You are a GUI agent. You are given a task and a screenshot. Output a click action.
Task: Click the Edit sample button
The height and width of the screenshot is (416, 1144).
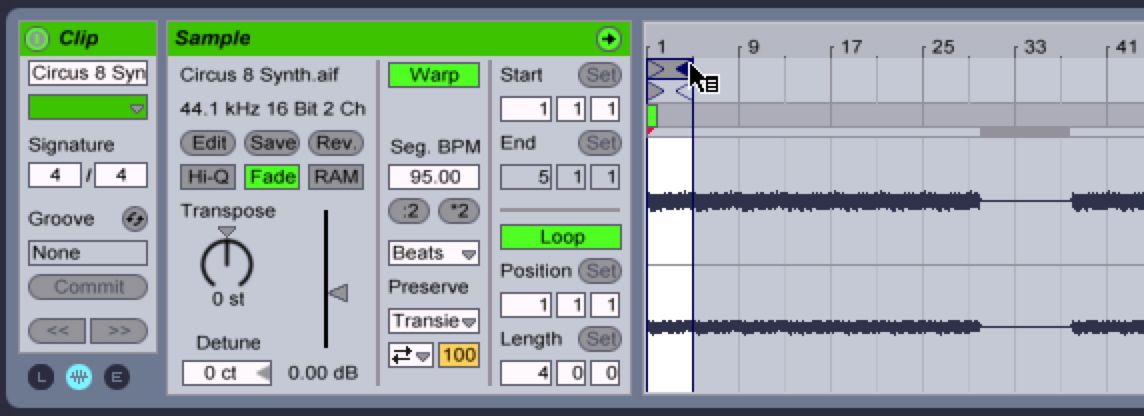[x=208, y=143]
